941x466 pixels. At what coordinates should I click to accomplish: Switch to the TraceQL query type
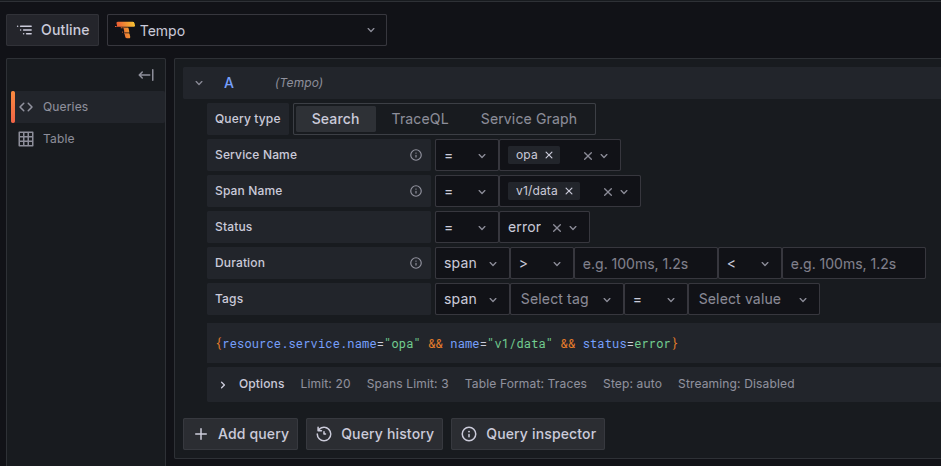click(x=420, y=119)
